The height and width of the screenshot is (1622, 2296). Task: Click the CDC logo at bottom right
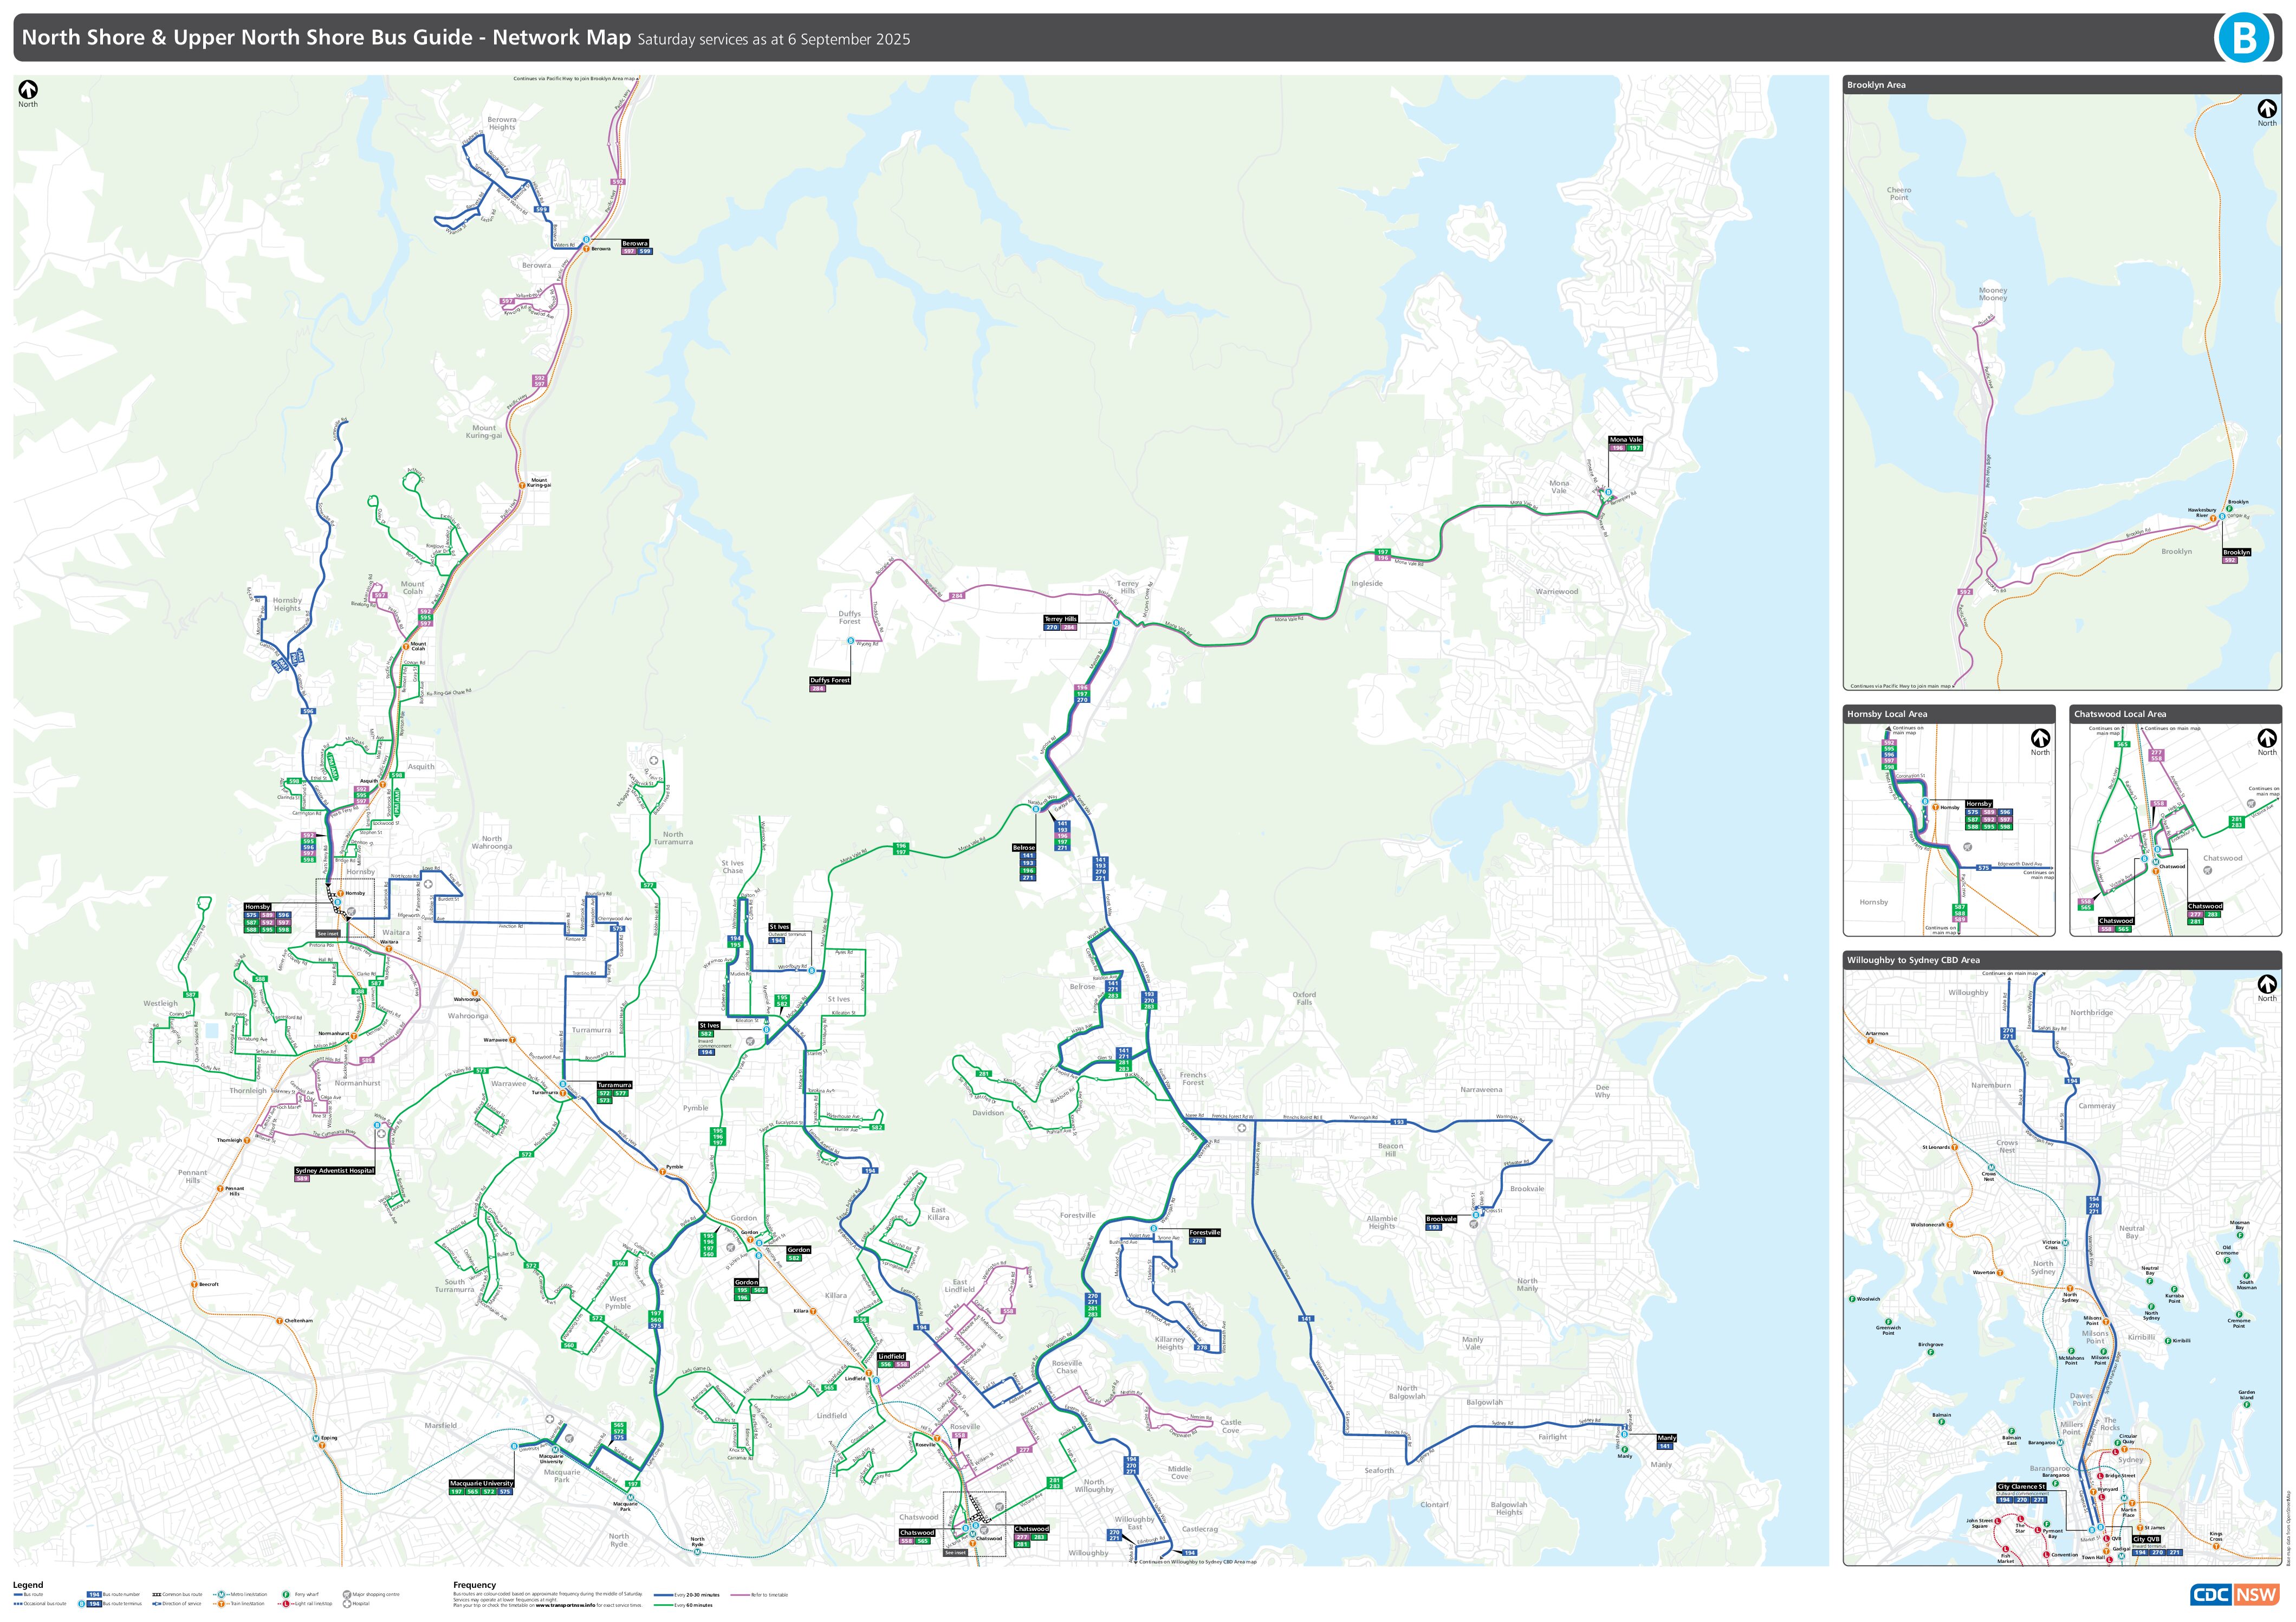pyautogui.click(x=2211, y=1594)
